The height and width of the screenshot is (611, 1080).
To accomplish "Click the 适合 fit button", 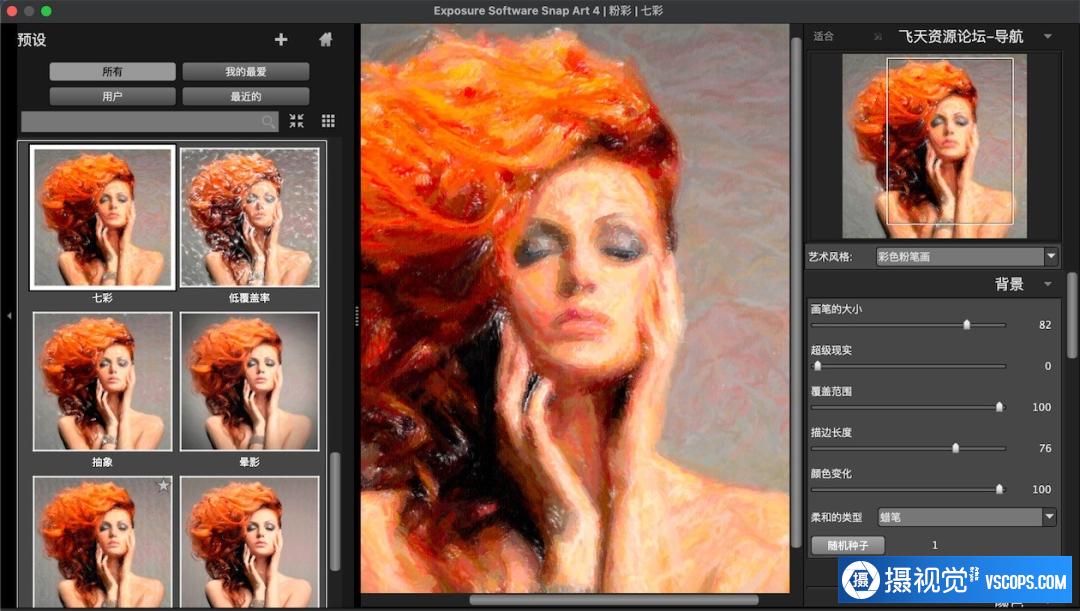I will click(x=824, y=37).
